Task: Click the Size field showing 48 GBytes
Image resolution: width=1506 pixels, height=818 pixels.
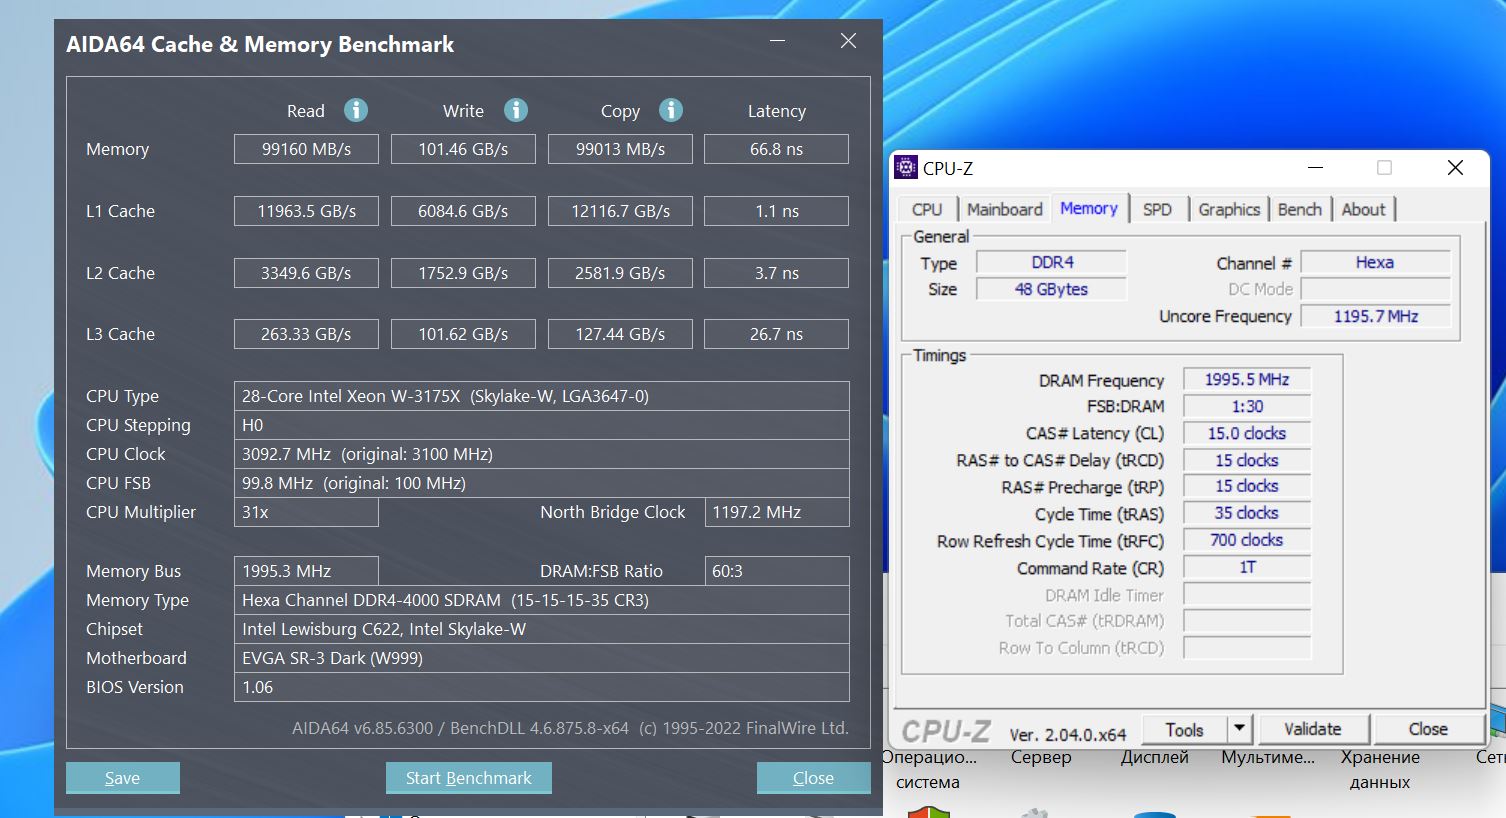Action: [1052, 289]
